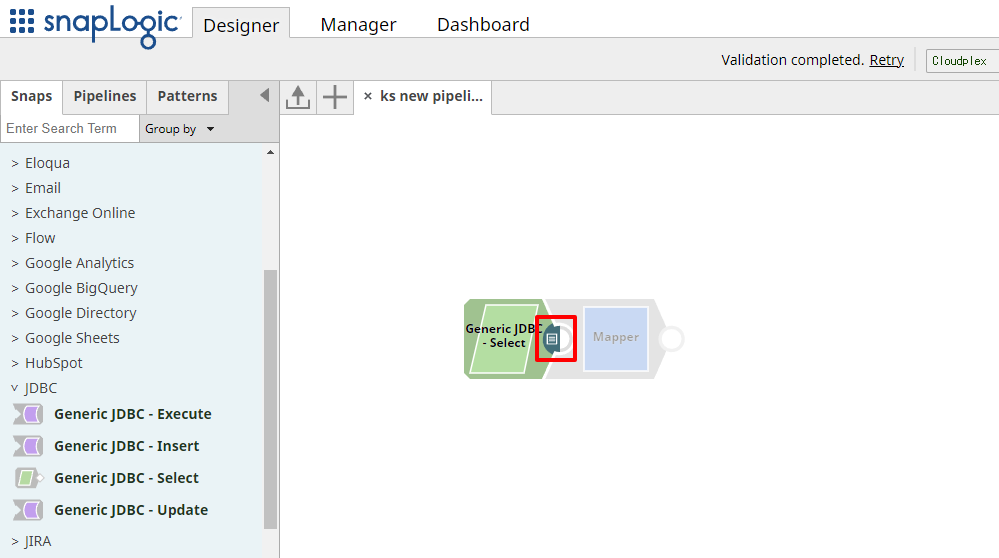Click the Mapper snap output connector circle
999x558 pixels.
671,339
